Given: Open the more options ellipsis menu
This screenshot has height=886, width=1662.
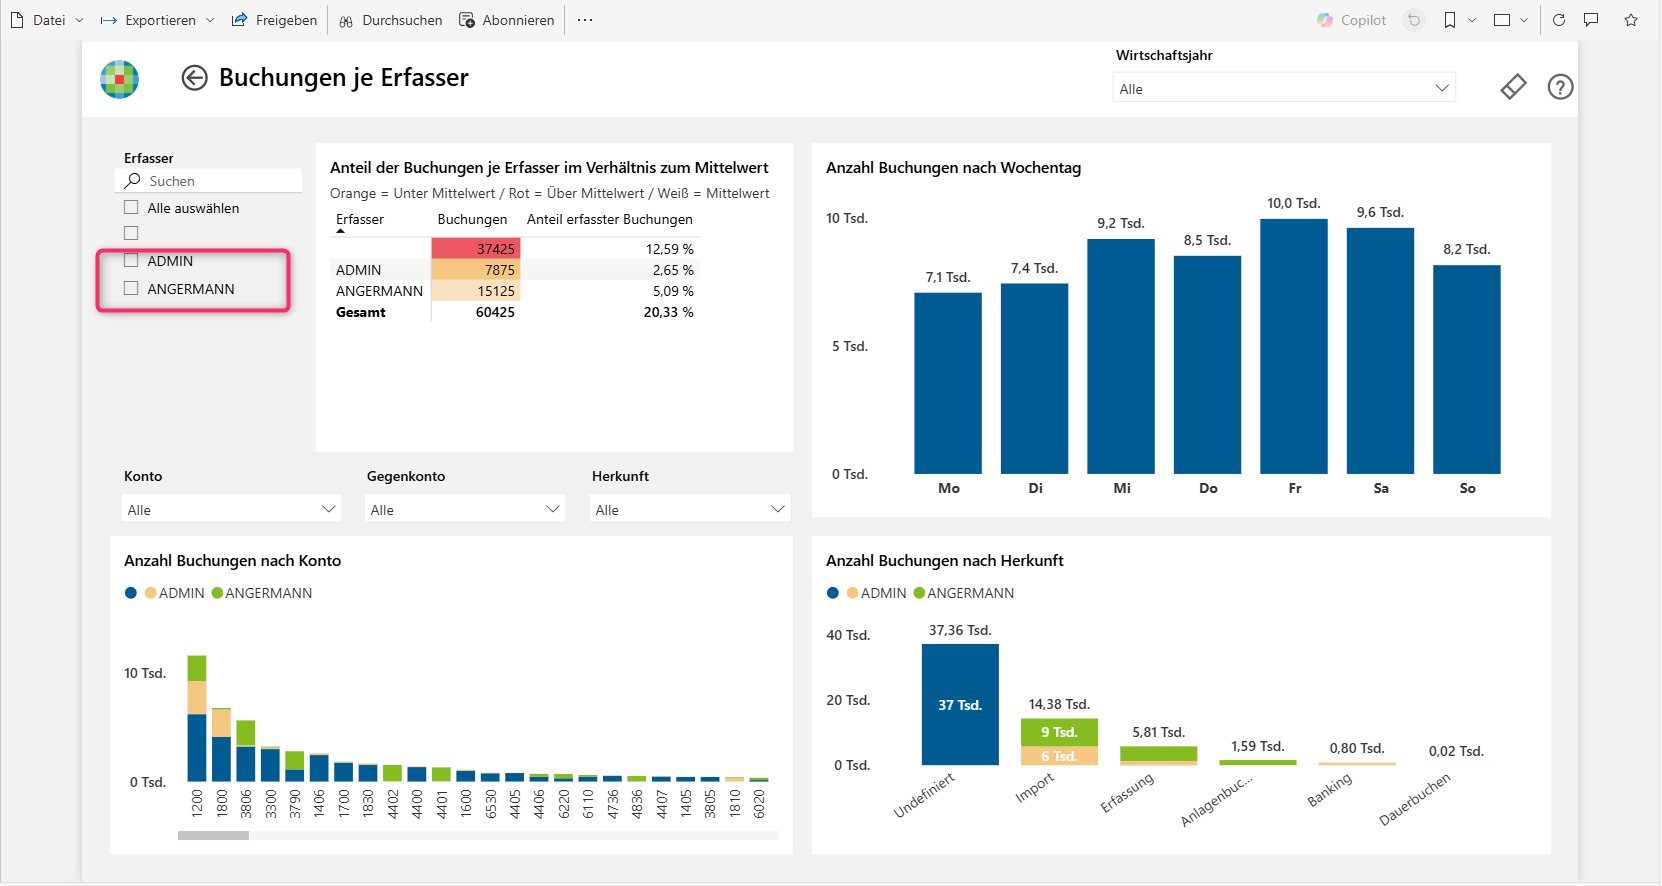Looking at the screenshot, I should pyautogui.click(x=585, y=20).
